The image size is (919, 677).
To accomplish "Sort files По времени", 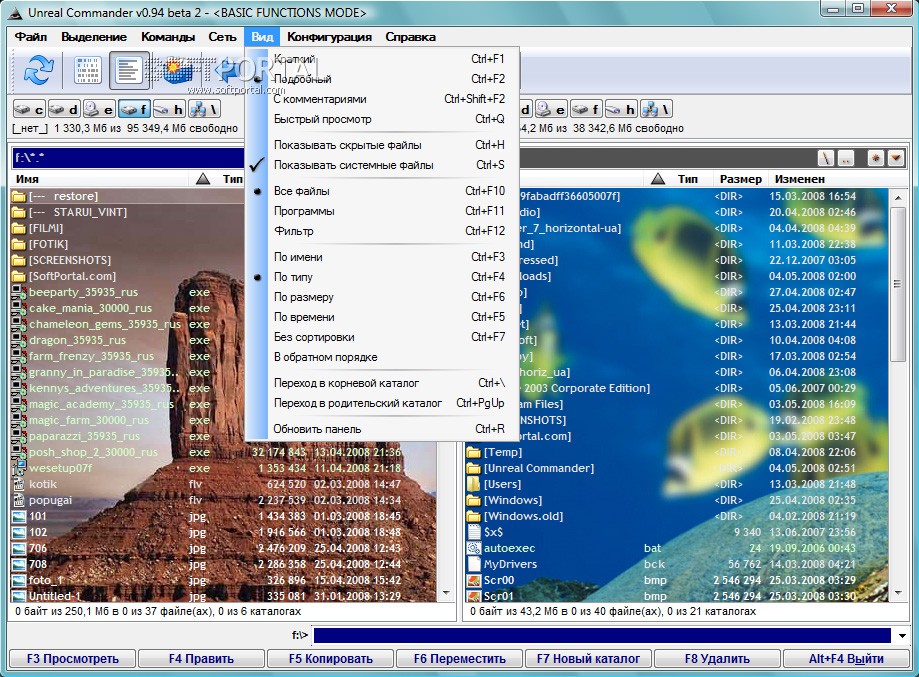I will pyautogui.click(x=382, y=317).
